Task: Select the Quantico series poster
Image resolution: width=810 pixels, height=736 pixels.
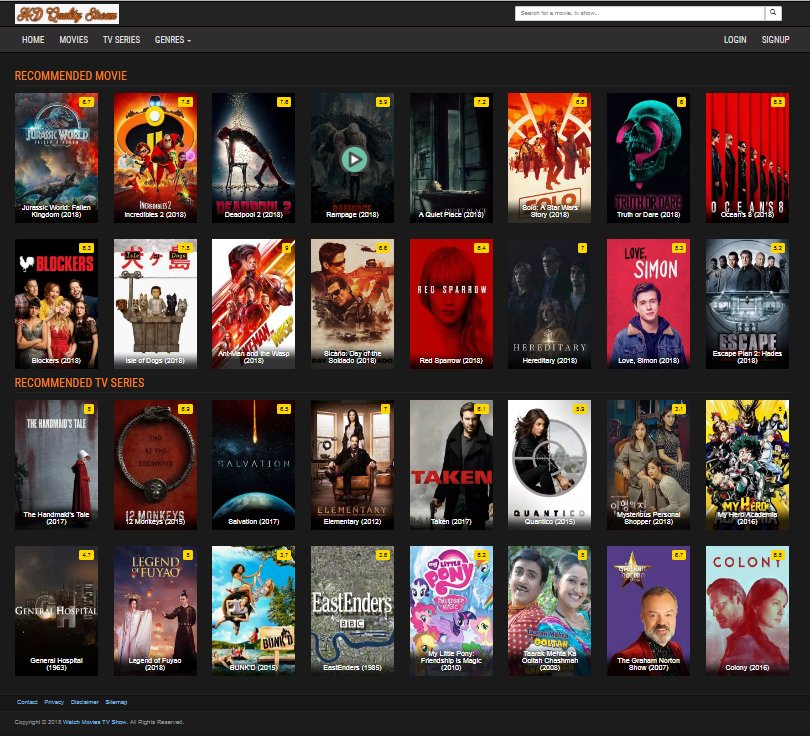Action: (x=550, y=465)
